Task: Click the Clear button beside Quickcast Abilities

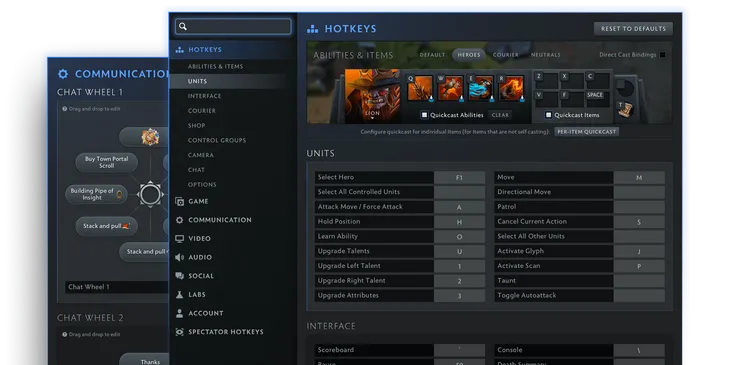Action: point(500,115)
